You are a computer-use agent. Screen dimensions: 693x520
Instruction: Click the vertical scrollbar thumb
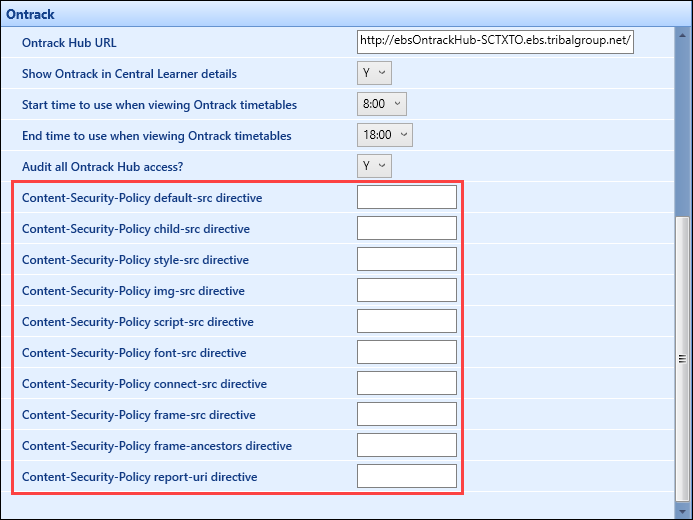[x=683, y=359]
